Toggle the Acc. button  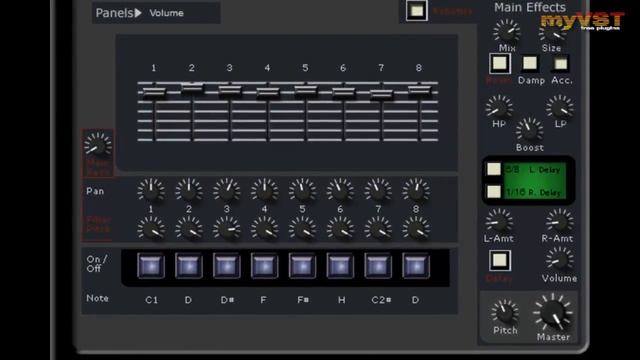click(x=560, y=63)
